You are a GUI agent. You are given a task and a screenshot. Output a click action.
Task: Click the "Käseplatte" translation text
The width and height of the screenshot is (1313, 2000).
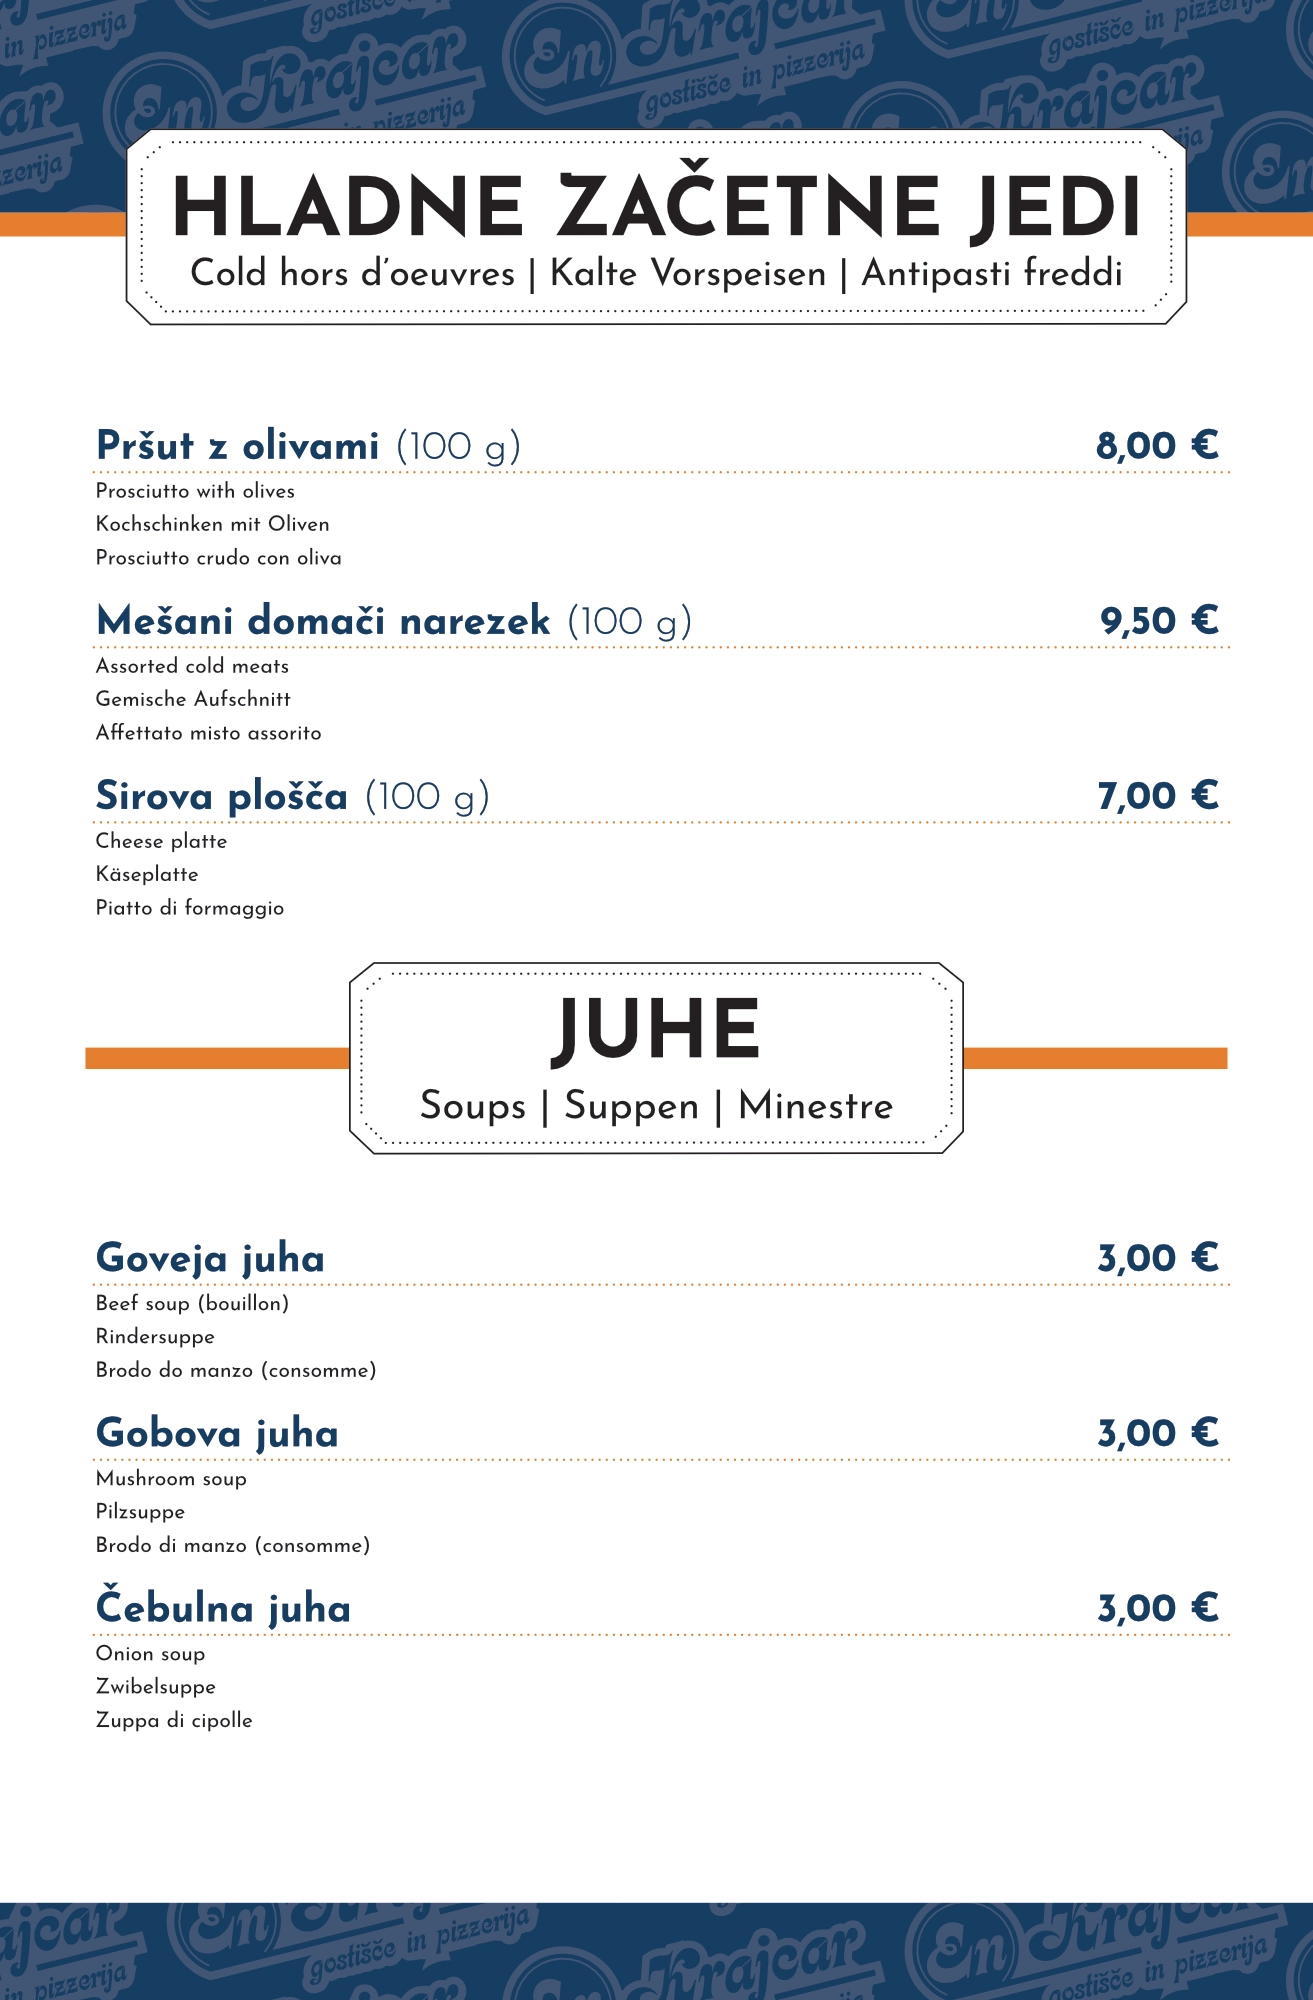point(147,874)
